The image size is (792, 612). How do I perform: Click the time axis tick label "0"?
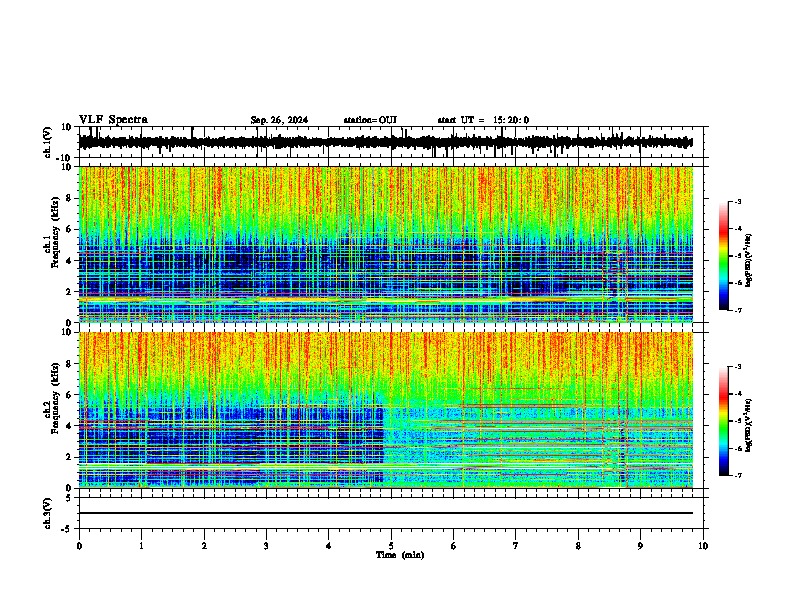click(x=79, y=546)
